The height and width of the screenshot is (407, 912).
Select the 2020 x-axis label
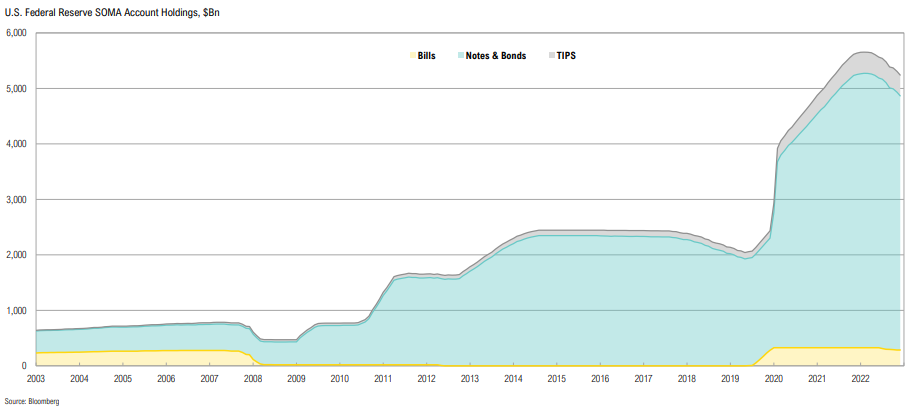pyautogui.click(x=774, y=380)
